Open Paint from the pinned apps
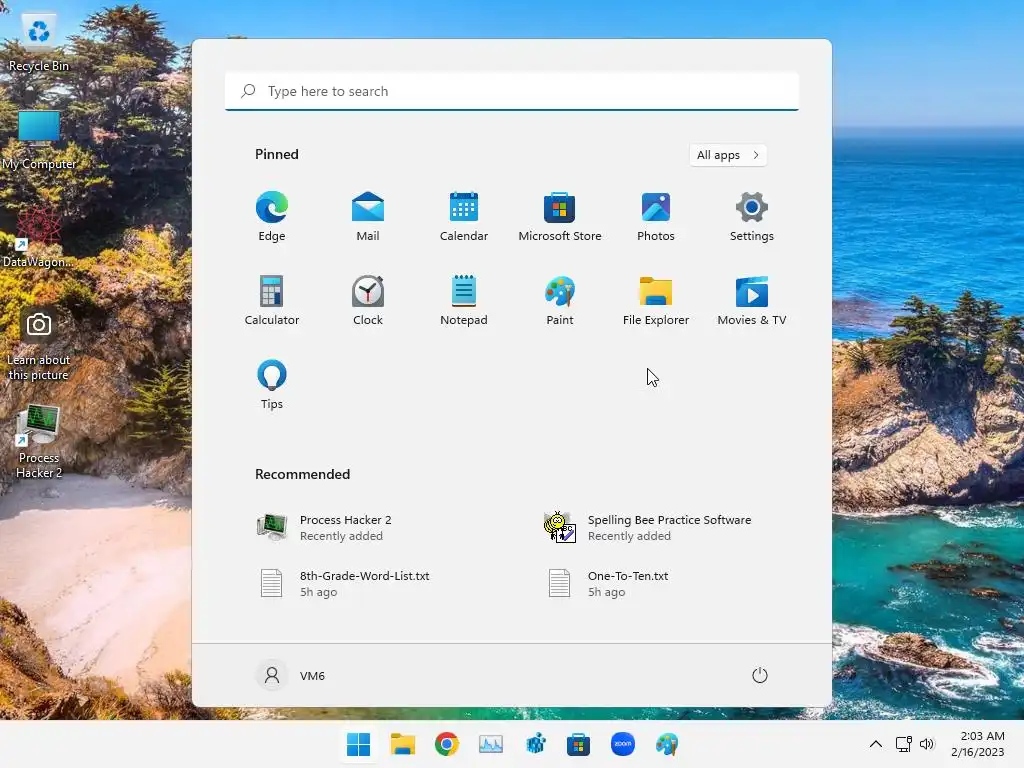The height and width of the screenshot is (768, 1024). pyautogui.click(x=560, y=300)
